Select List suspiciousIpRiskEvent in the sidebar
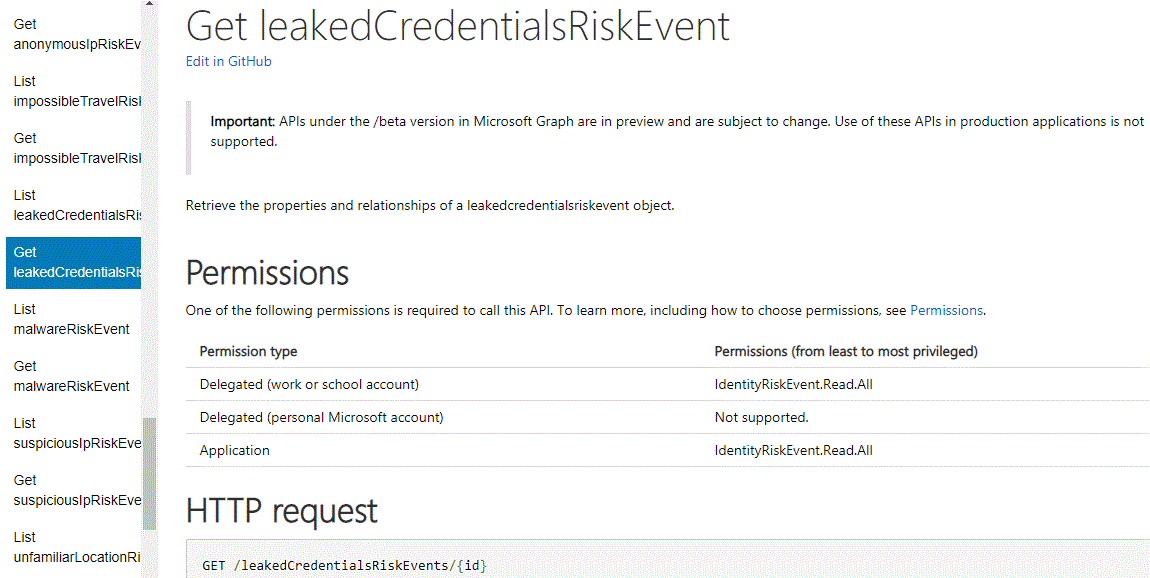The height and width of the screenshot is (578, 1150). pyautogui.click(x=75, y=433)
